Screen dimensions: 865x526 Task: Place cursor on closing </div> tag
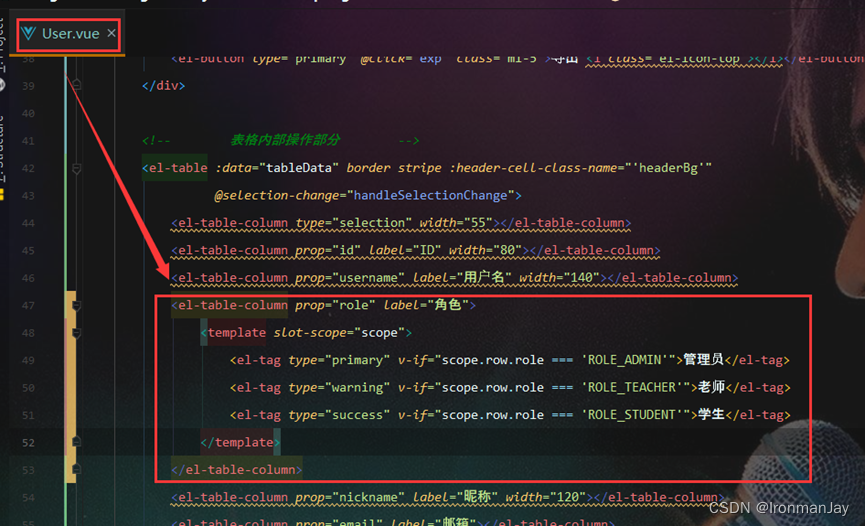tap(163, 86)
